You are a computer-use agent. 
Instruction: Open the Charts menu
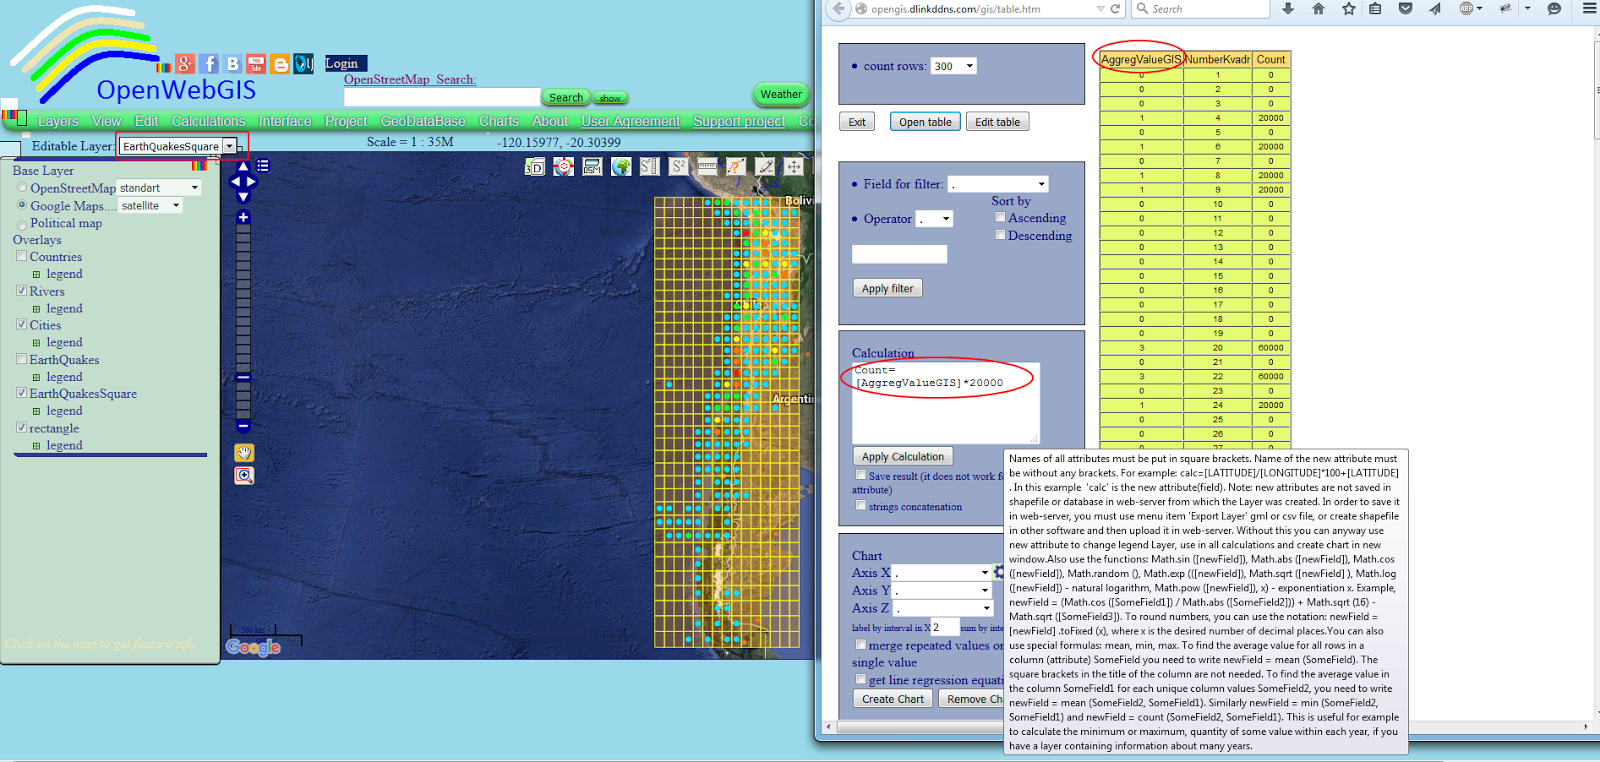(499, 121)
